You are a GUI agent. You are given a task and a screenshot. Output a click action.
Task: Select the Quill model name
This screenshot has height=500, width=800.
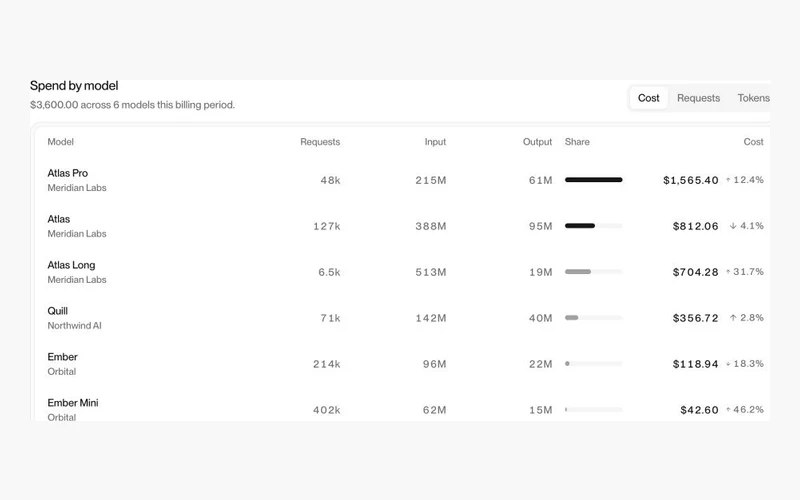coord(58,311)
